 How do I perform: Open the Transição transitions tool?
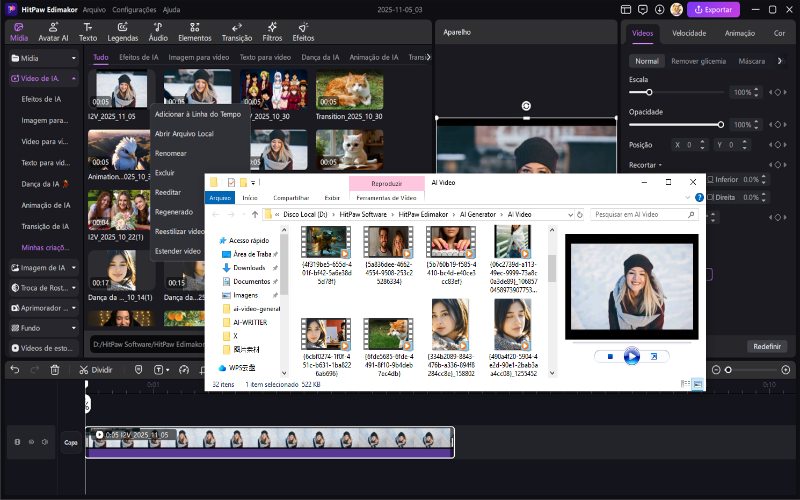coord(236,31)
